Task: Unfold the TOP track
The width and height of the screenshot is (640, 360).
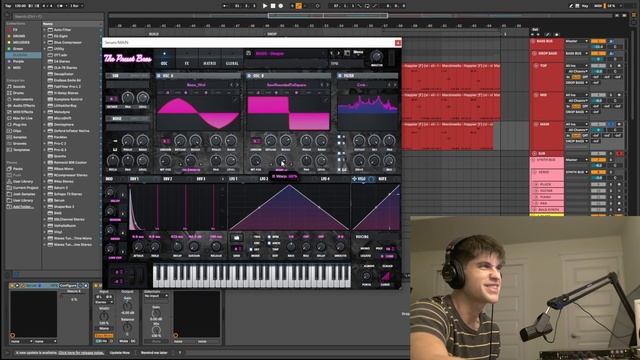Action: pyautogui.click(x=536, y=66)
